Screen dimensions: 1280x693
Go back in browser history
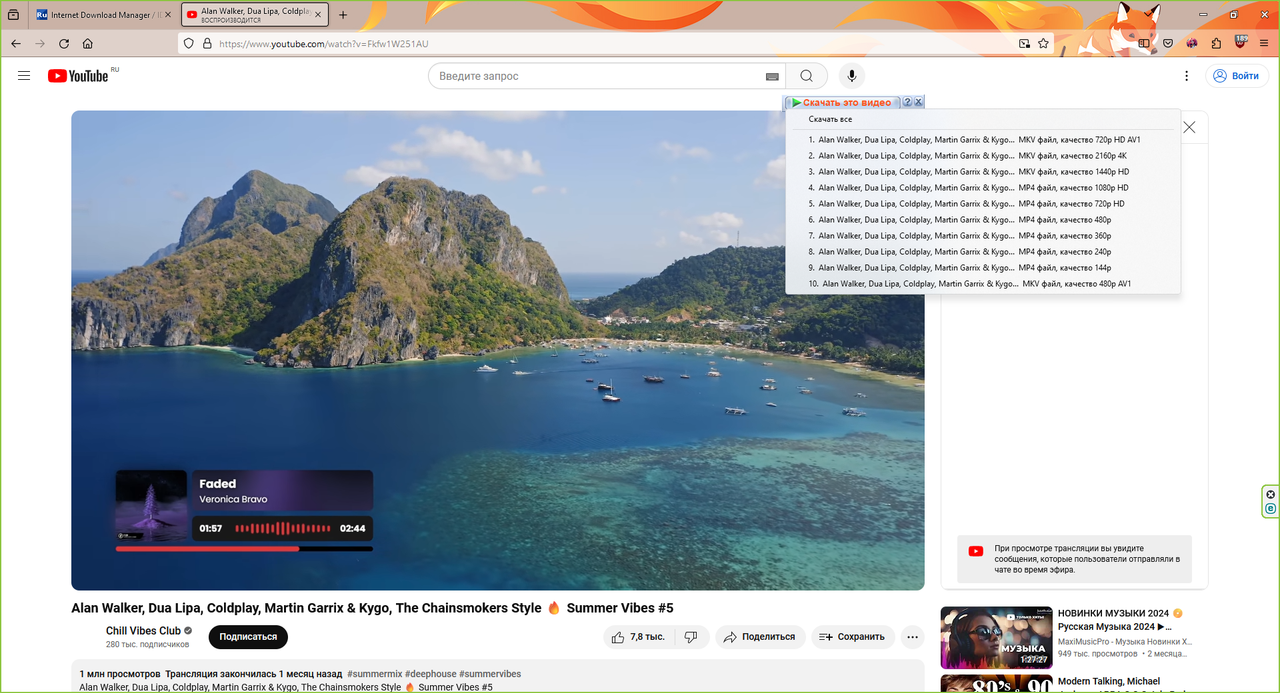coord(16,44)
